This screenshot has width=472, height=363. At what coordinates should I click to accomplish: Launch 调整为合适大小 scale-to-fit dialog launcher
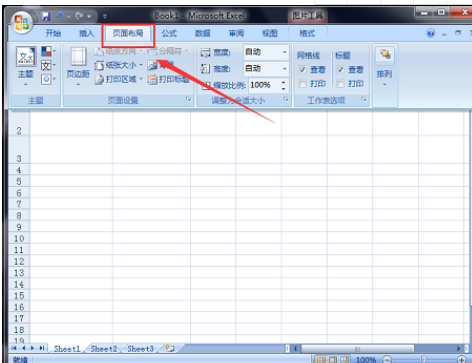pos(286,99)
